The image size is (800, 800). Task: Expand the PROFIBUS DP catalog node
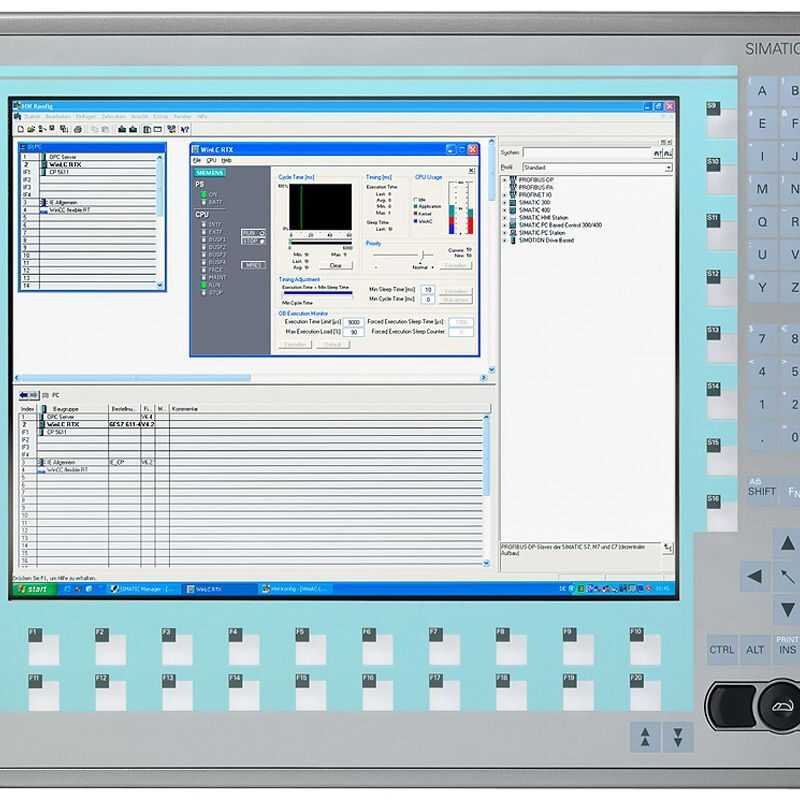click(504, 180)
